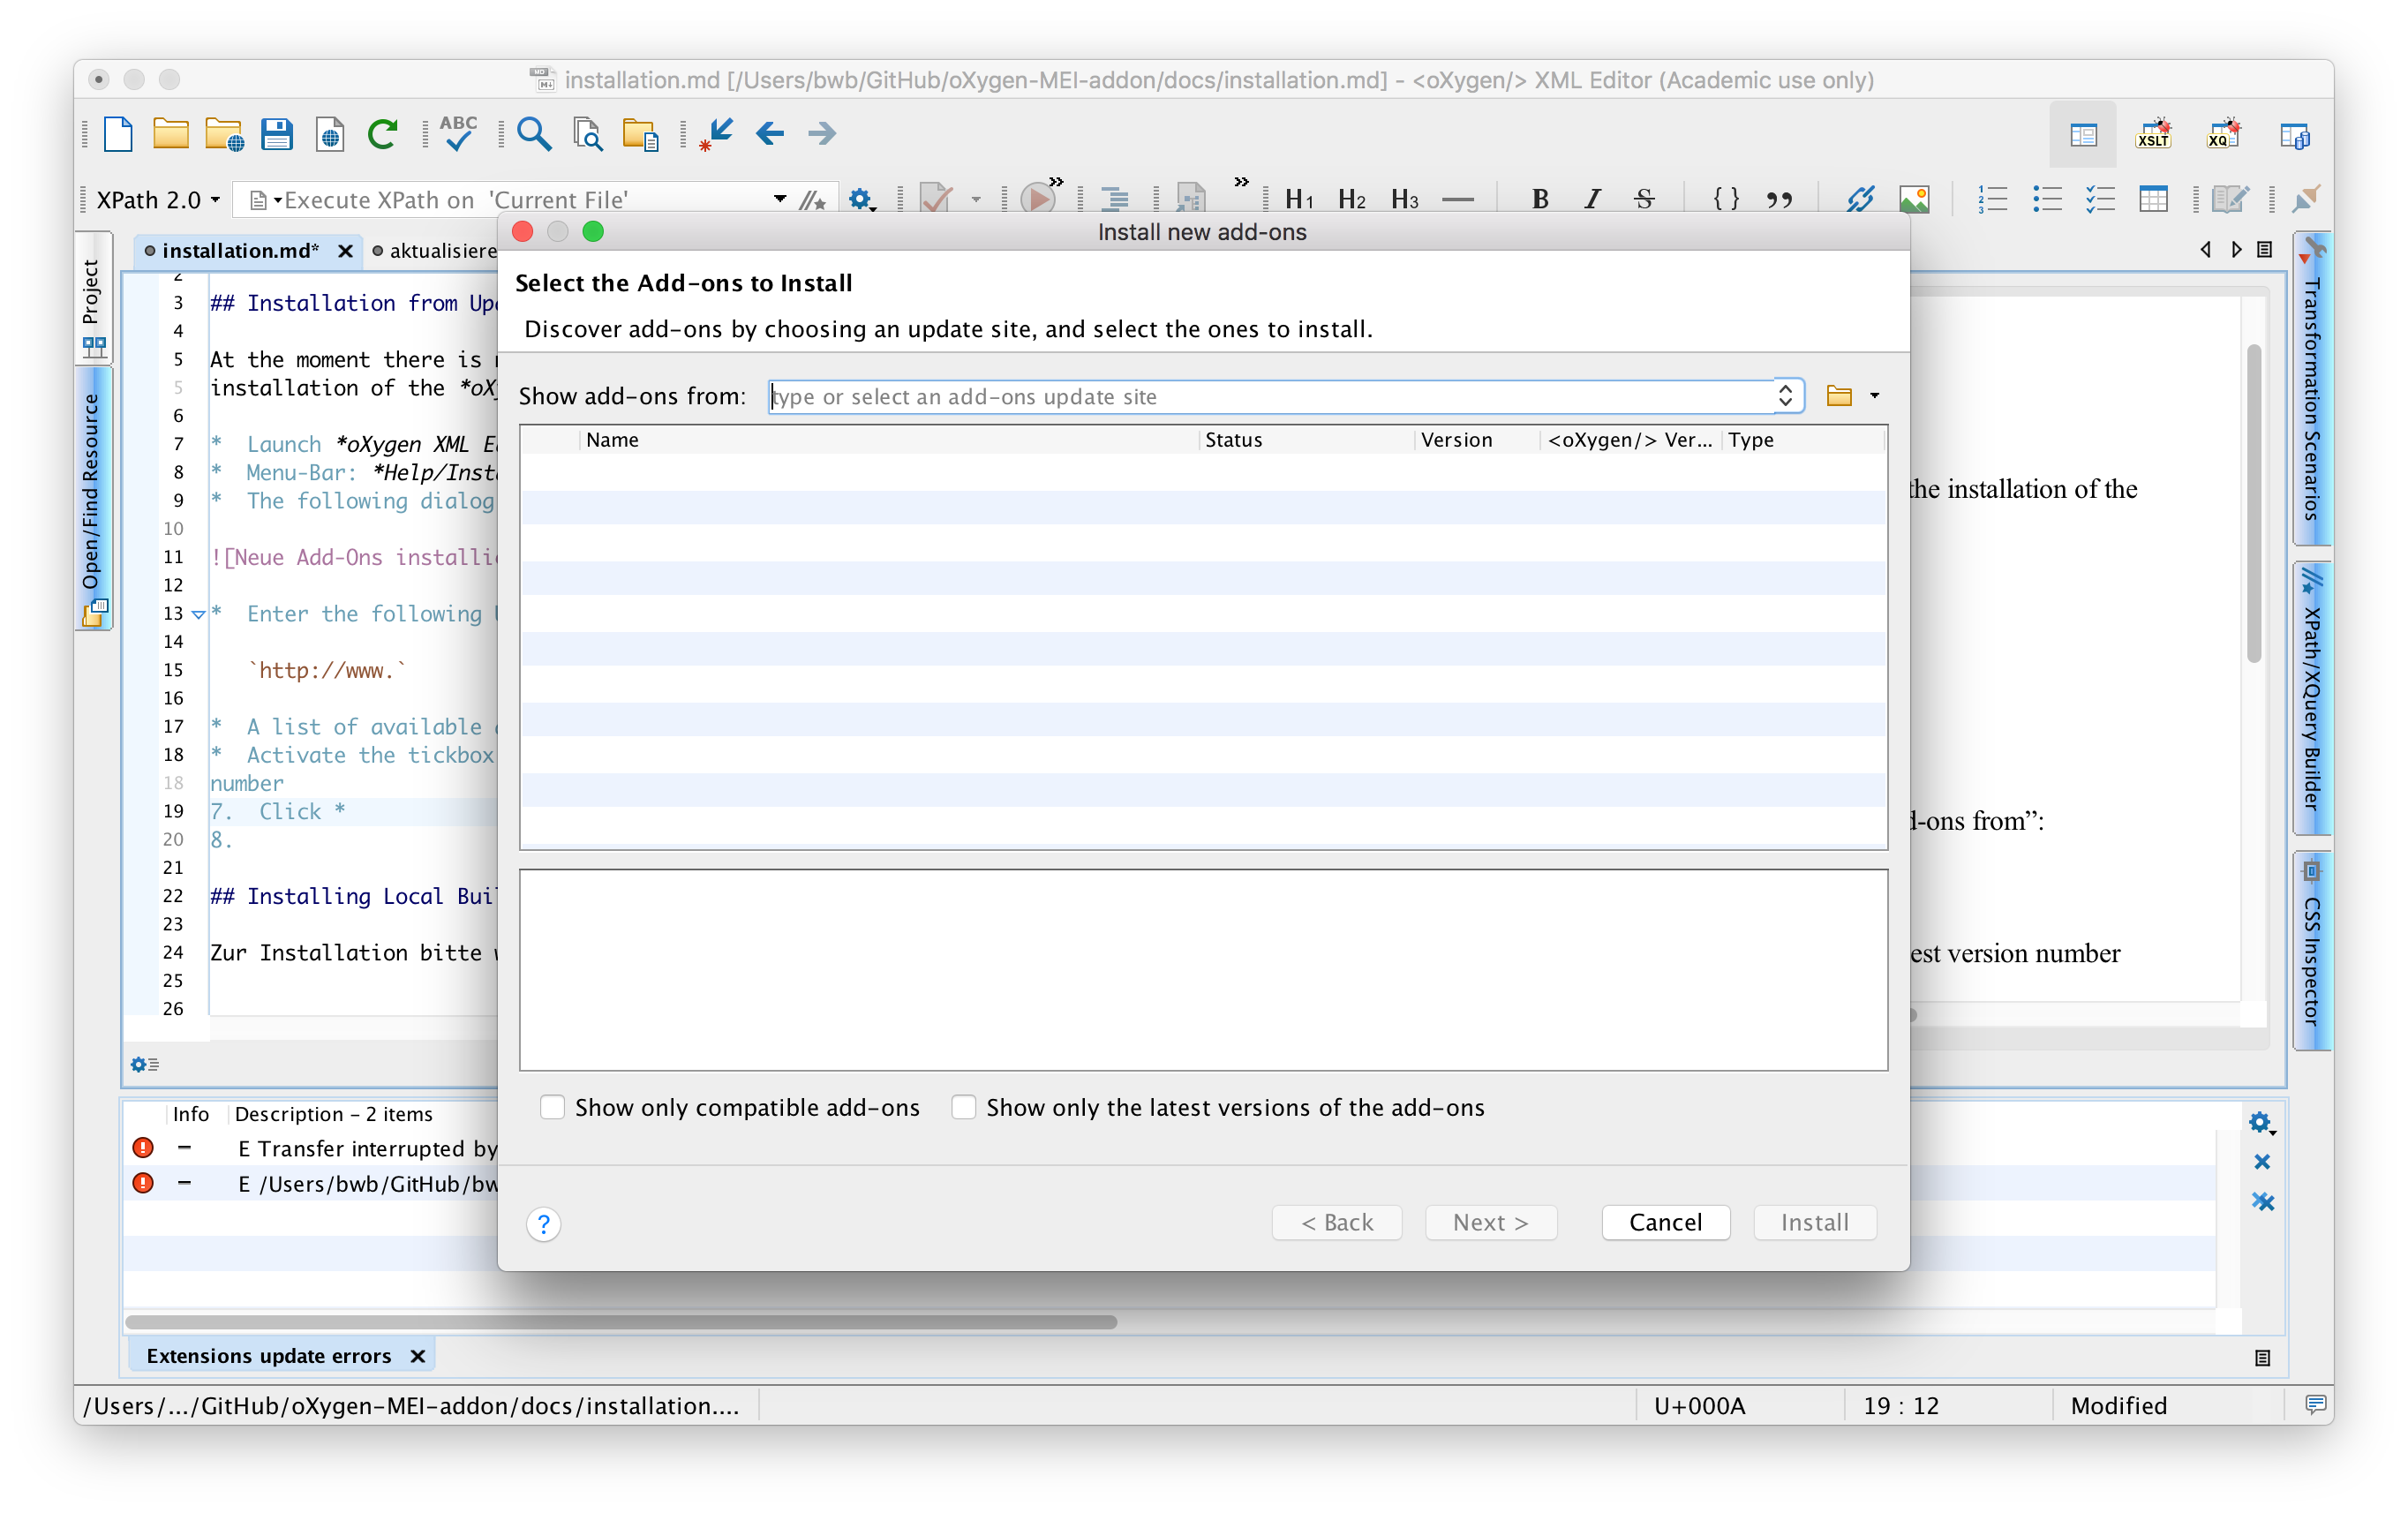Click the Cancel button
Screen dimensions: 2408x1513
(1662, 1222)
